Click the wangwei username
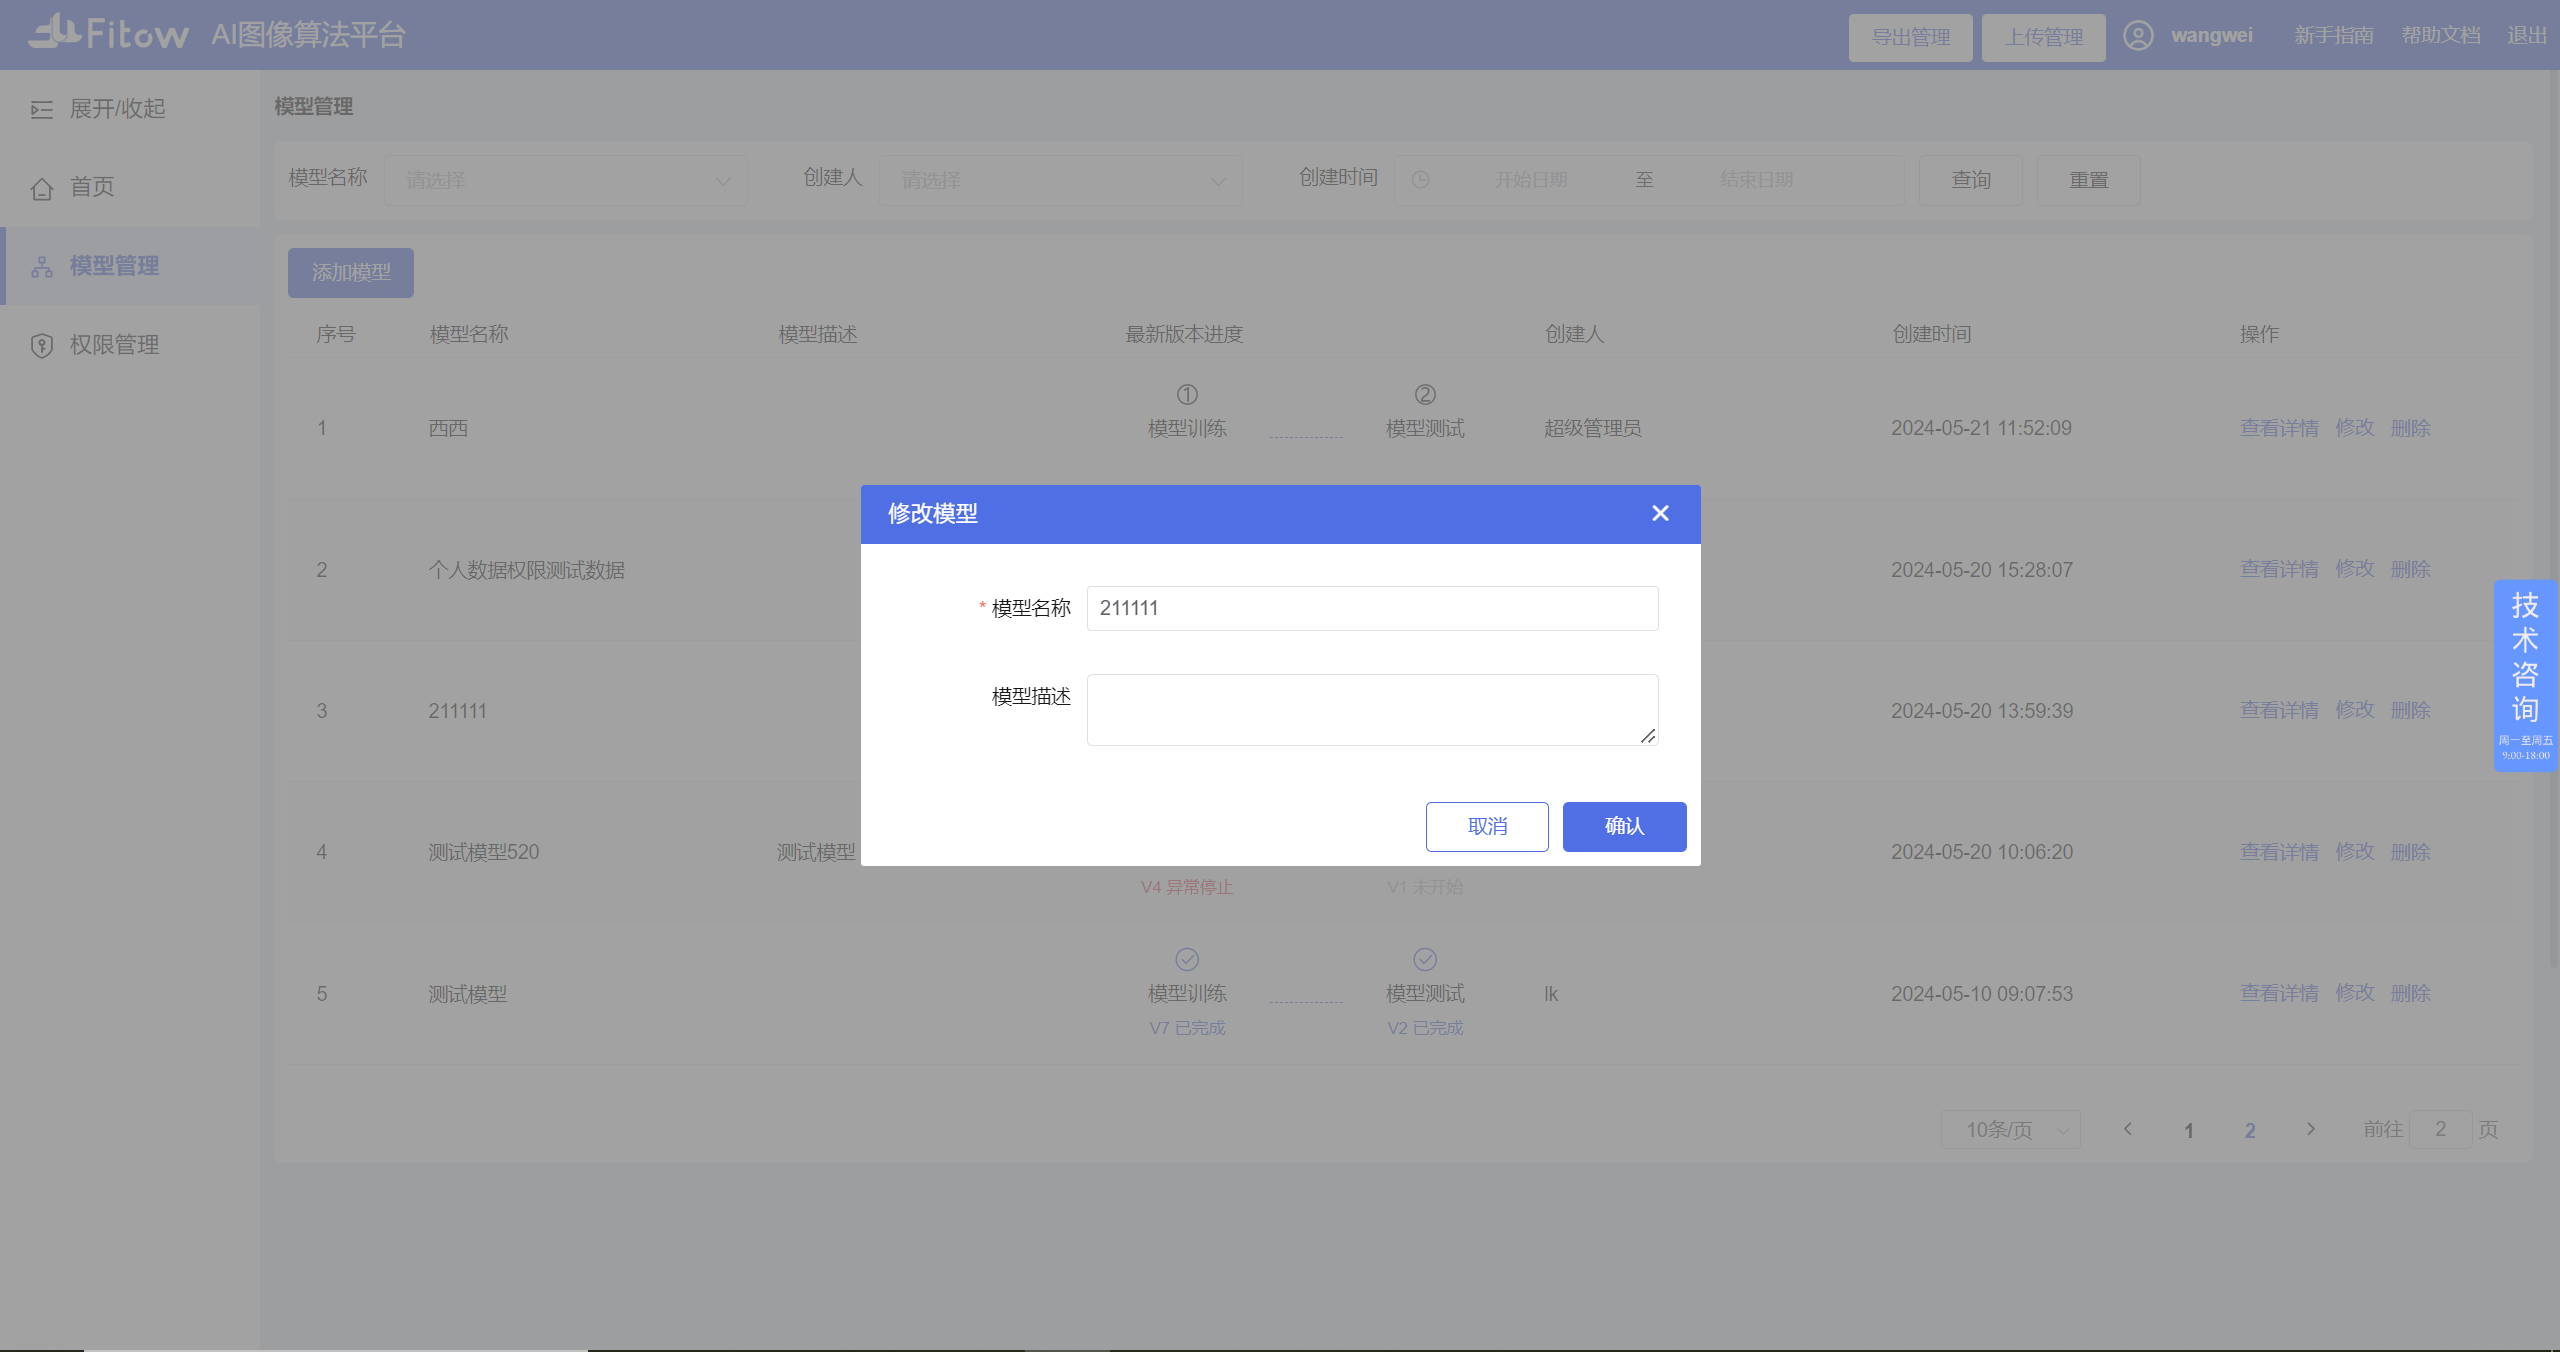This screenshot has height=1352, width=2560. 2211,35
